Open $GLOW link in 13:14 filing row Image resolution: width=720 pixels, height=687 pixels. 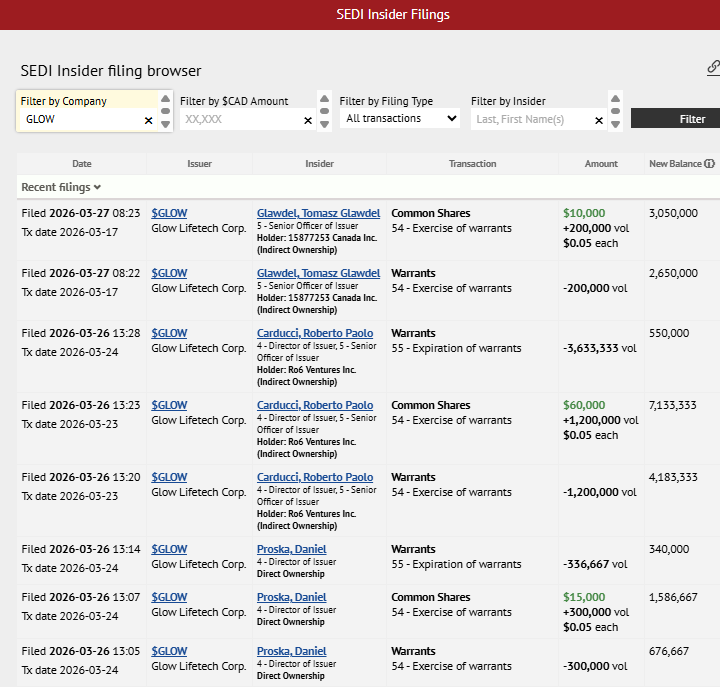click(169, 550)
